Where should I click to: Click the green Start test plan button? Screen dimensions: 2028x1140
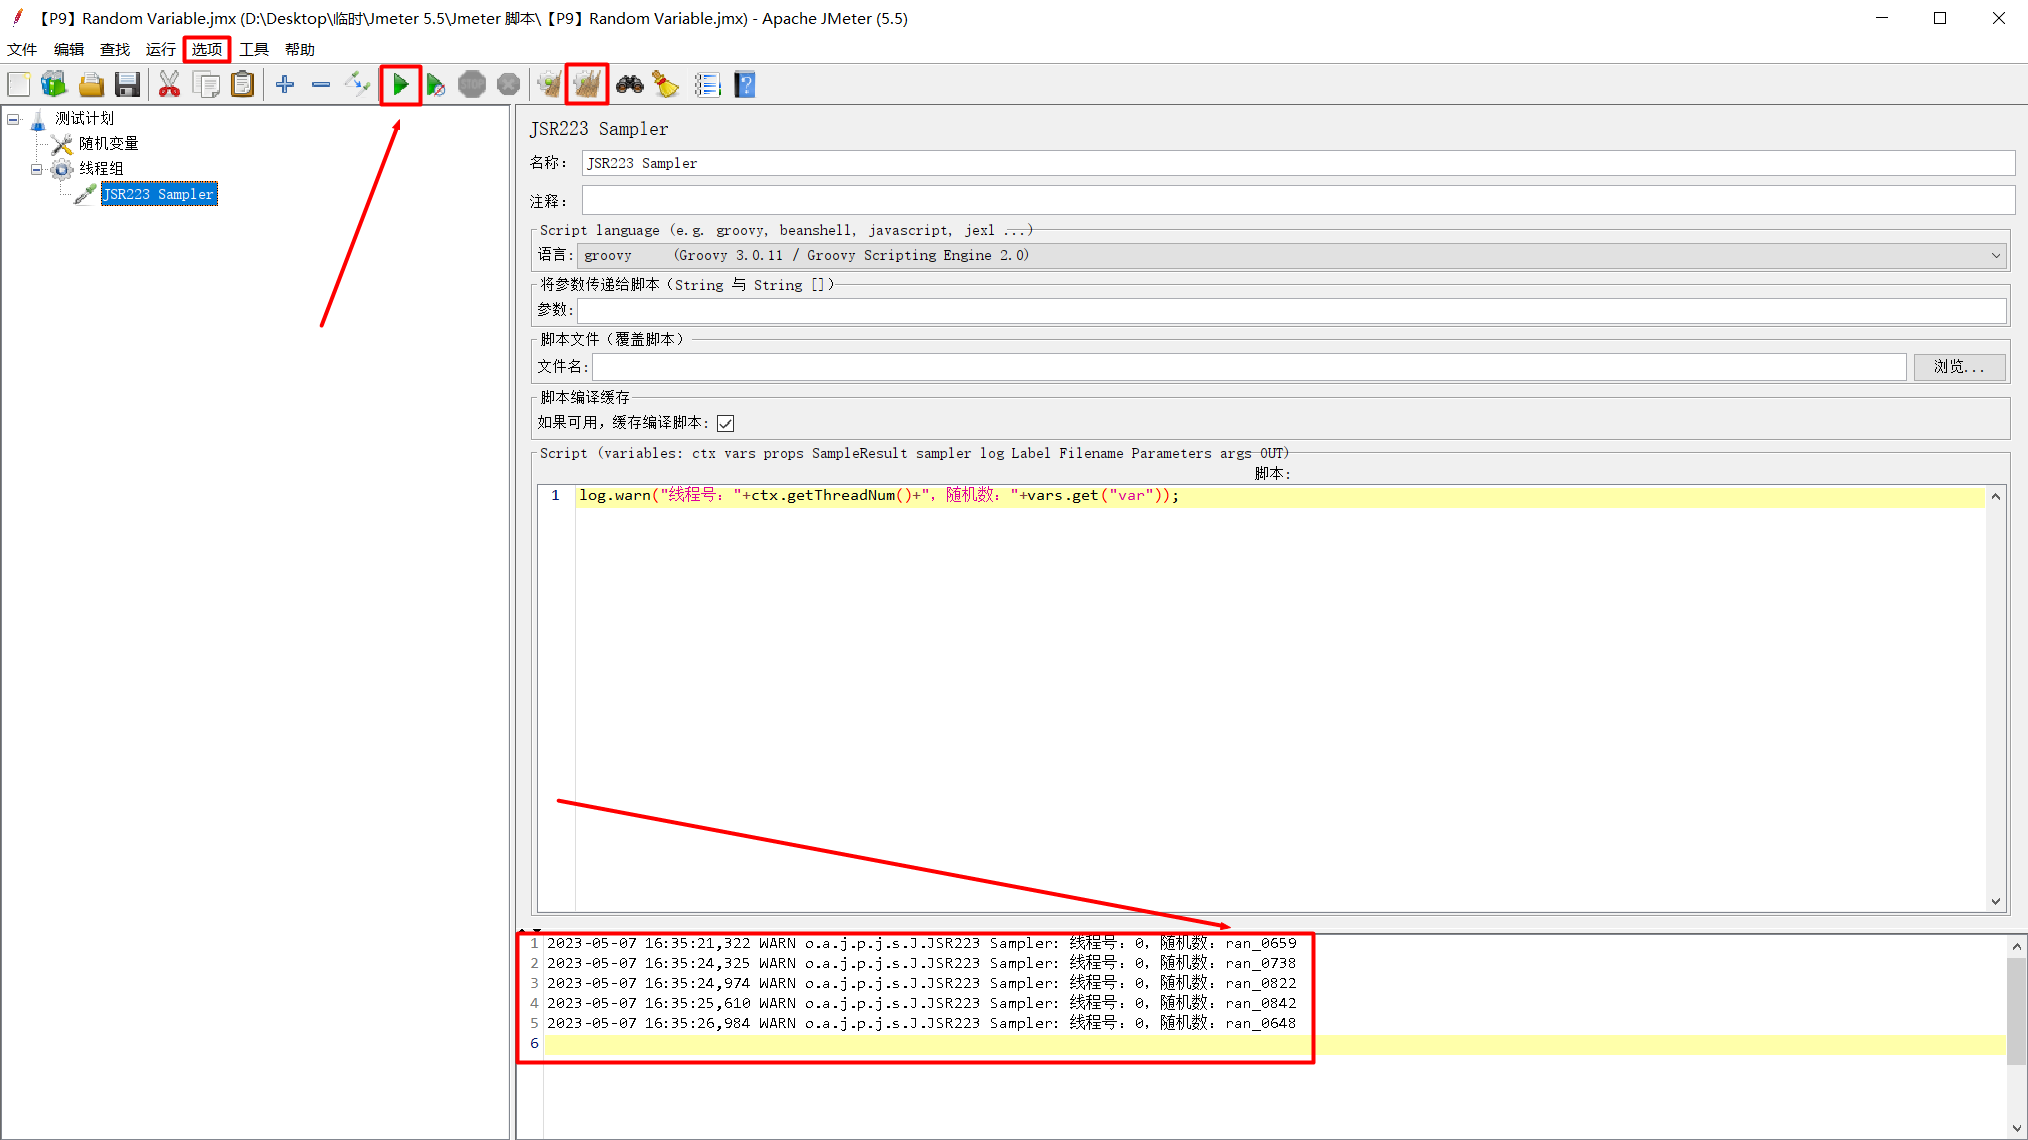pos(401,85)
